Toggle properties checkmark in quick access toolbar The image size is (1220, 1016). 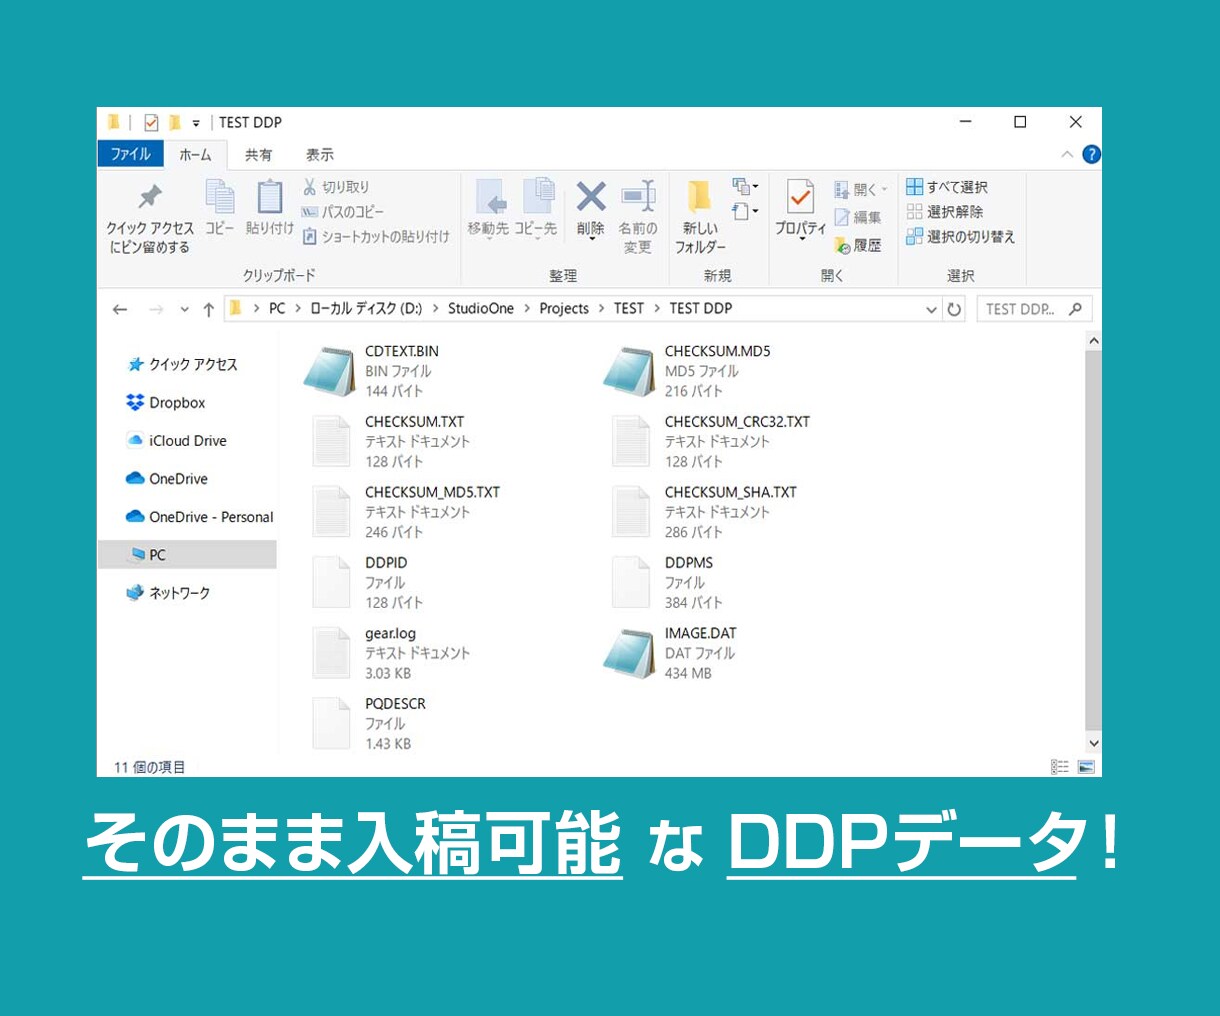click(x=151, y=122)
